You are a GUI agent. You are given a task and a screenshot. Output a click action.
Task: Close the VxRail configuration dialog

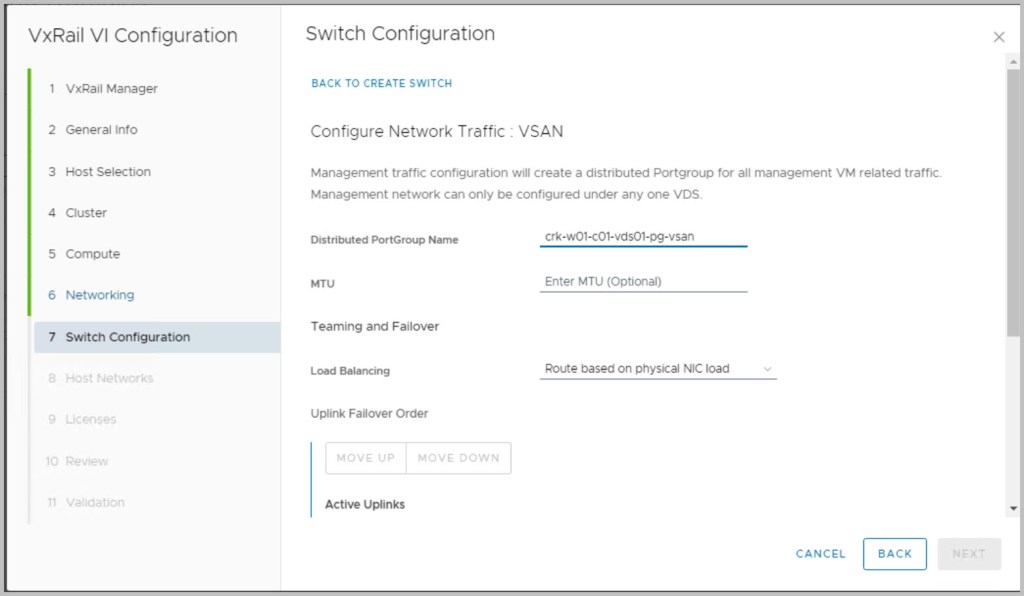coord(998,37)
